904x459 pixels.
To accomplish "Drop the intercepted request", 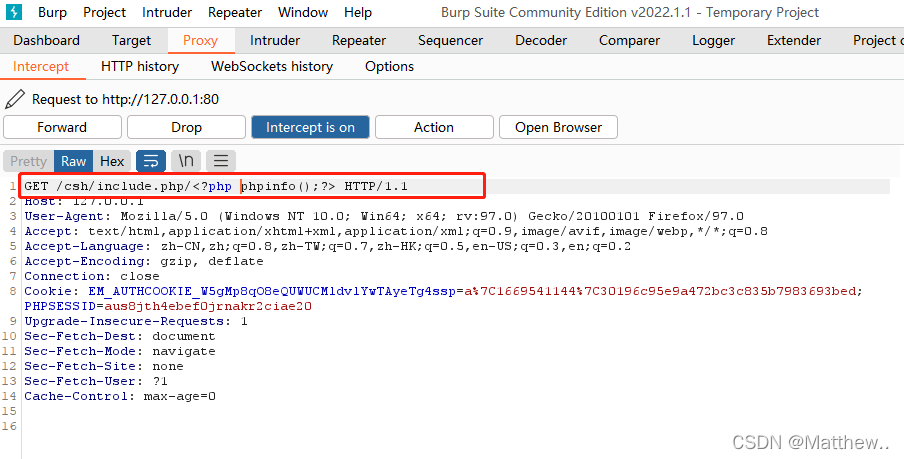I will point(186,127).
